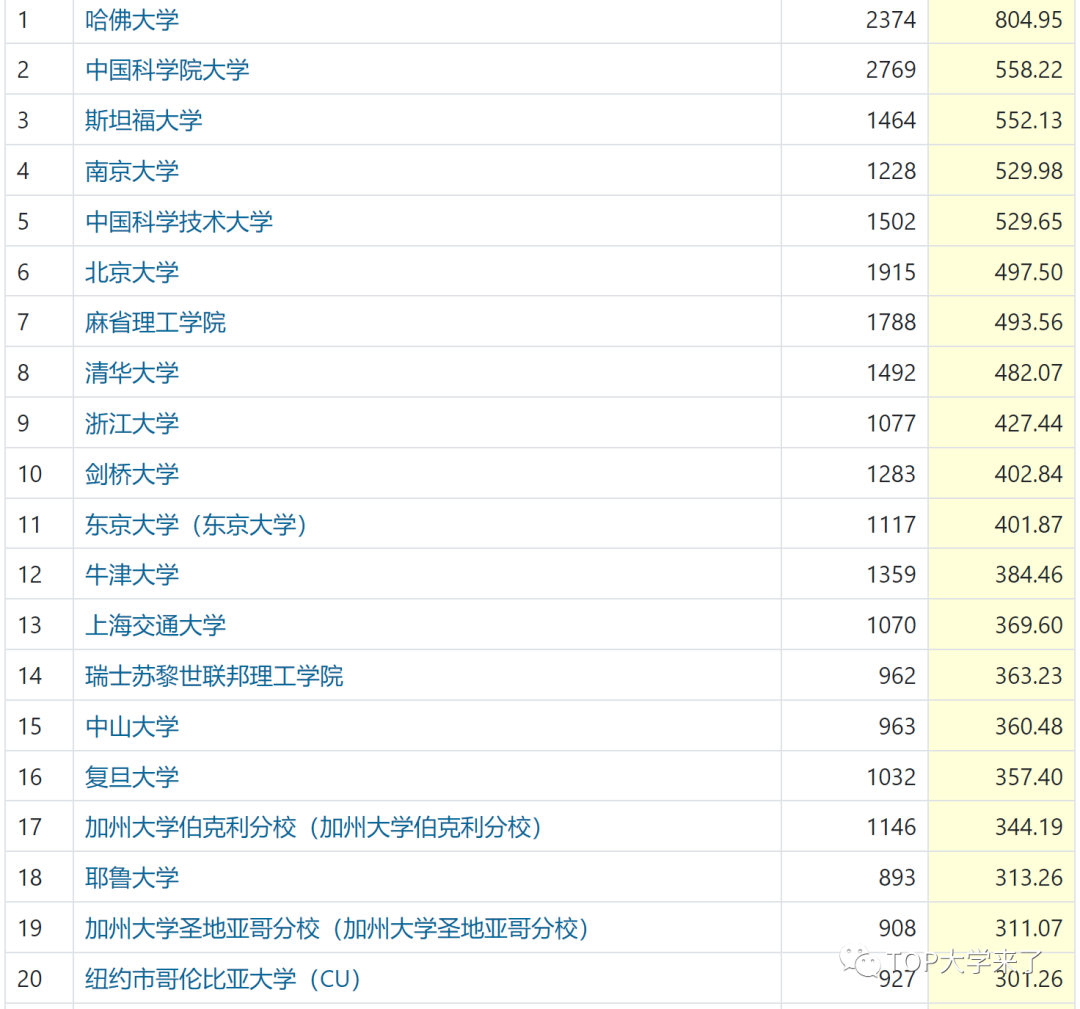The image size is (1080, 1009).
Task: Select the 南京大学 link
Action: click(x=132, y=171)
